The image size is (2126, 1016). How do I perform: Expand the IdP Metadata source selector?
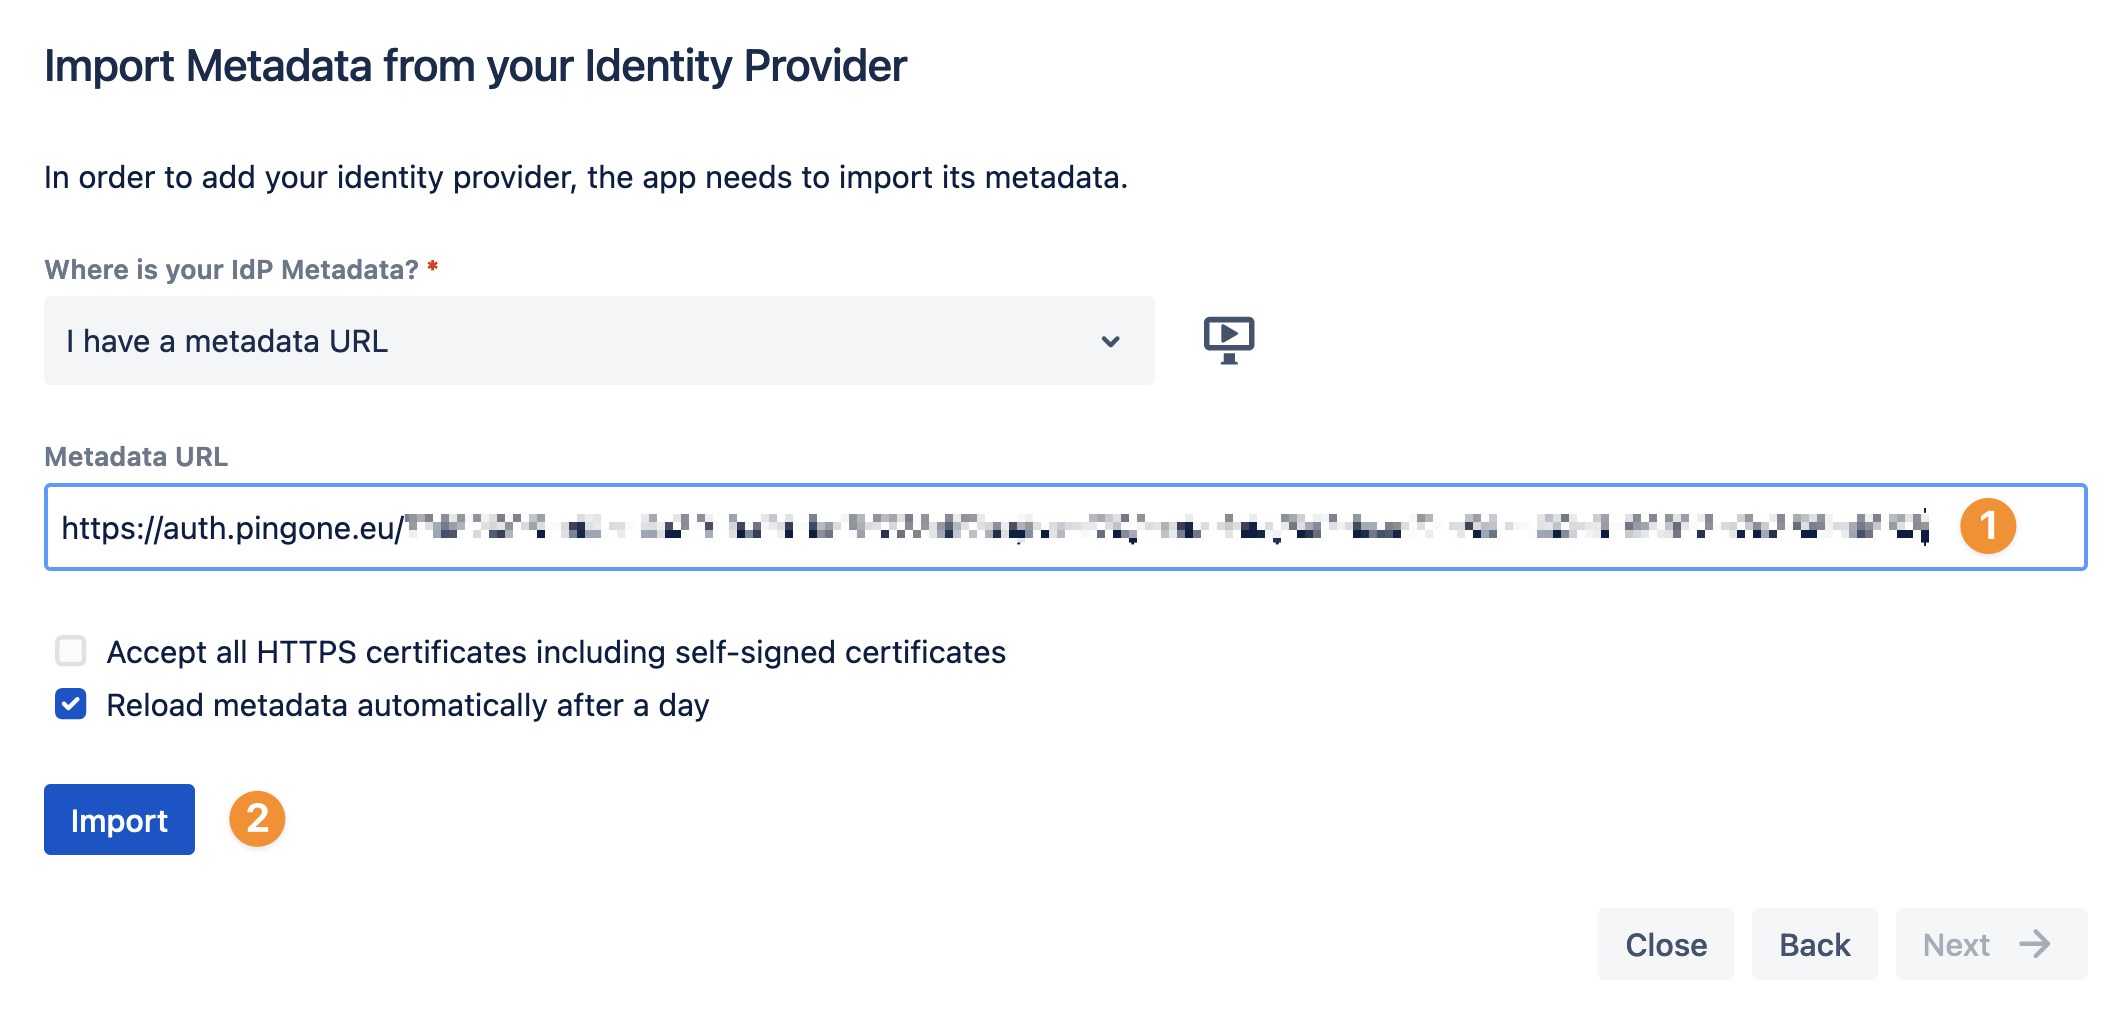pos(599,340)
